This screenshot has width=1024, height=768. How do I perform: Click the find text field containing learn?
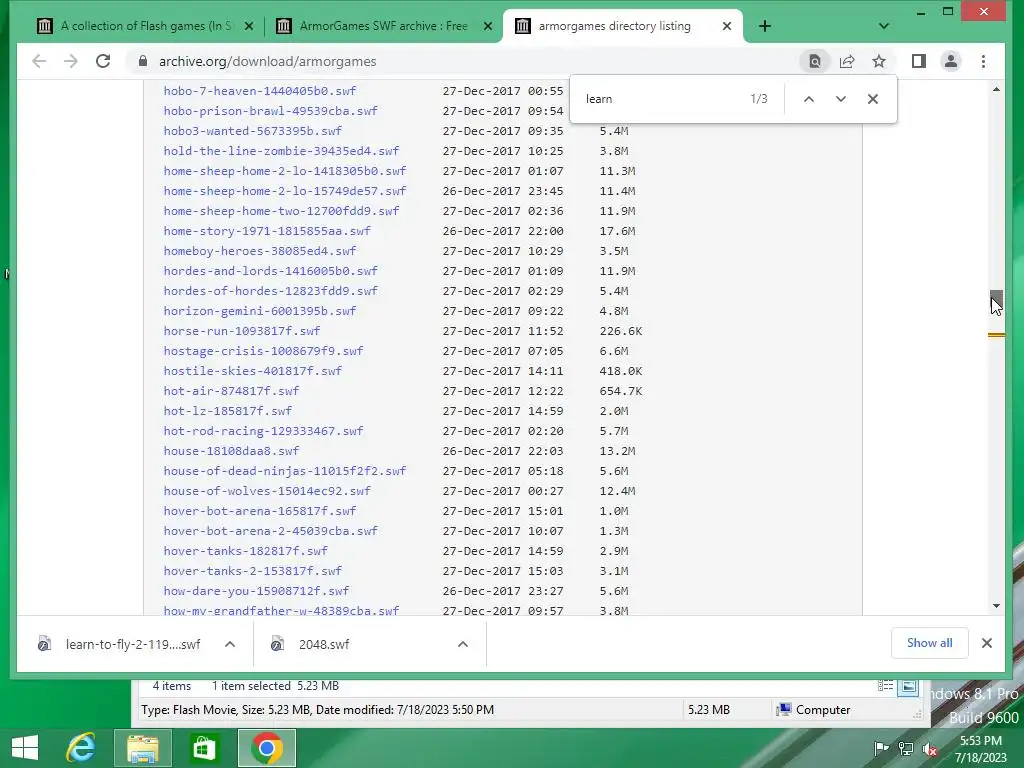660,99
